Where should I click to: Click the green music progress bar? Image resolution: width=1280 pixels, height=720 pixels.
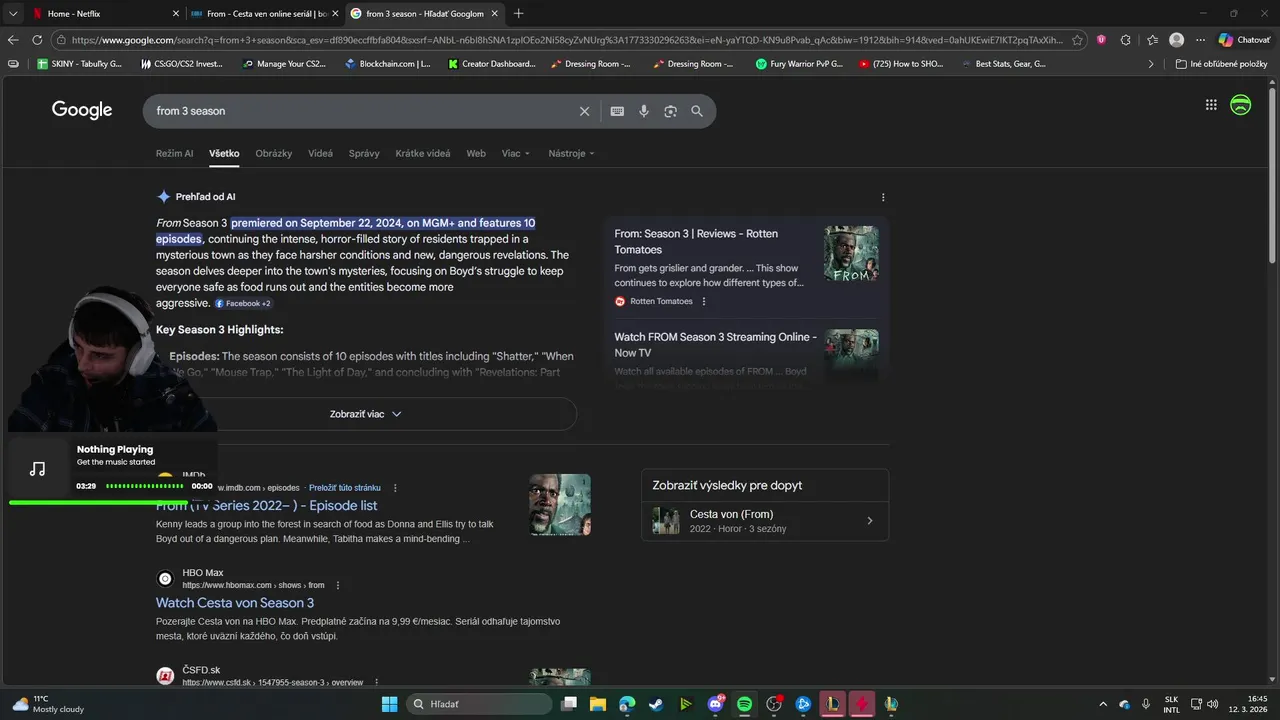98,502
